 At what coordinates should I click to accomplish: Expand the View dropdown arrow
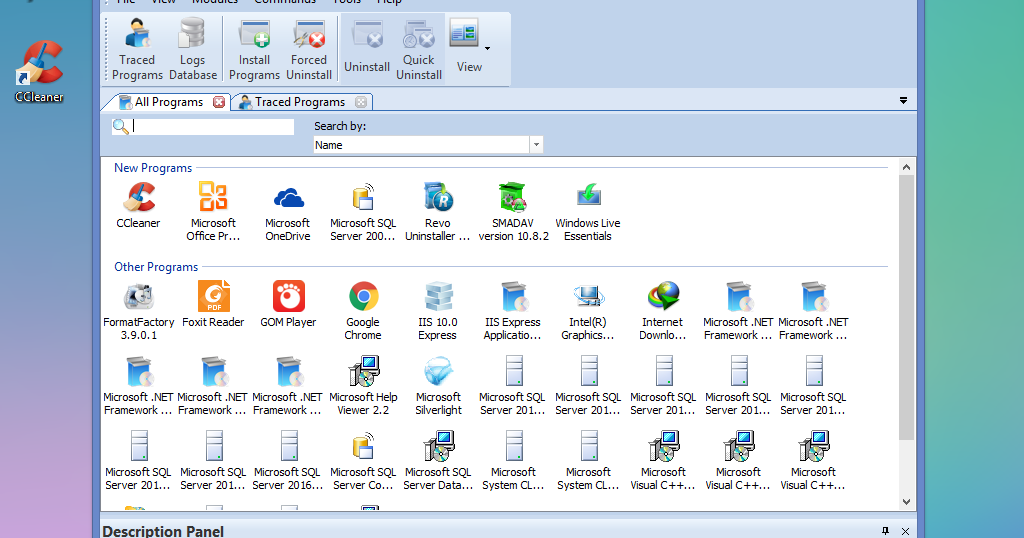487,48
